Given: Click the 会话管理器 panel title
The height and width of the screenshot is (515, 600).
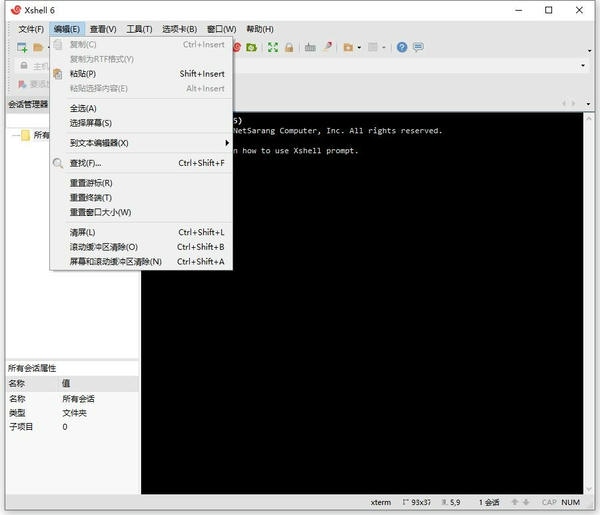Looking at the screenshot, I should (x=28, y=104).
